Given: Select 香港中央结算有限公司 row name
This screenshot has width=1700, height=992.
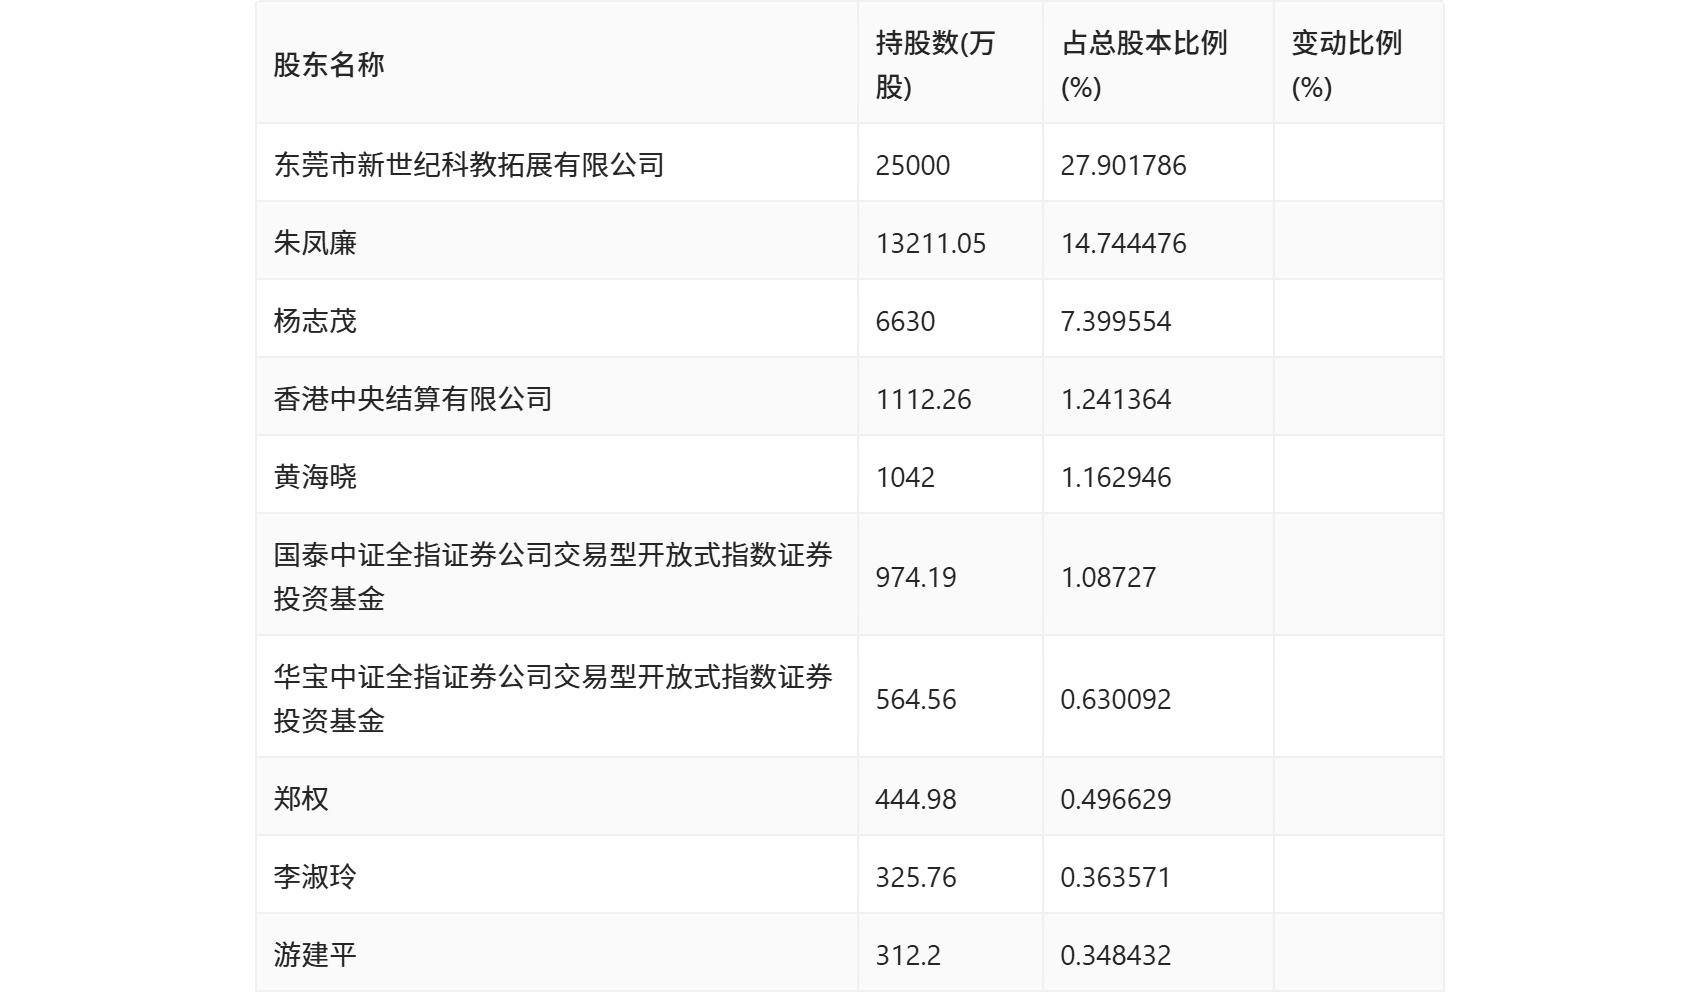Looking at the screenshot, I should pyautogui.click(x=413, y=399).
